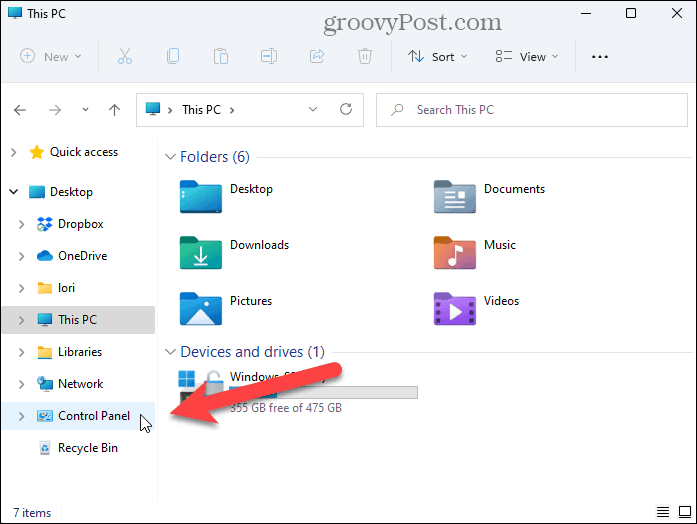Image resolution: width=697 pixels, height=524 pixels.
Task: Expand the Control Panel tree node
Action: [x=21, y=416]
